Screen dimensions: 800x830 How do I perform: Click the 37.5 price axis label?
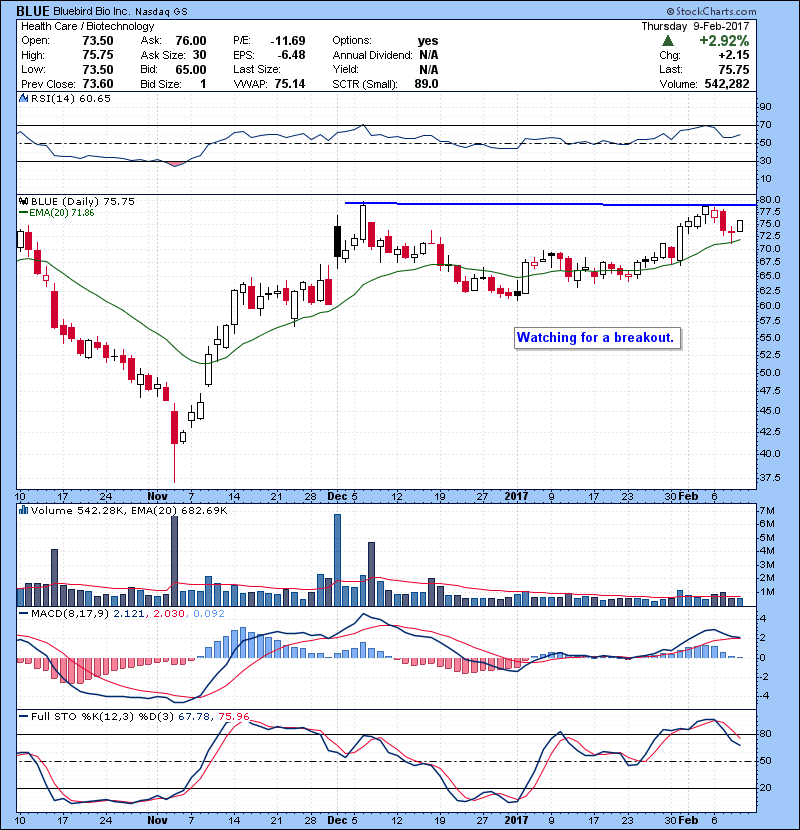tap(769, 477)
